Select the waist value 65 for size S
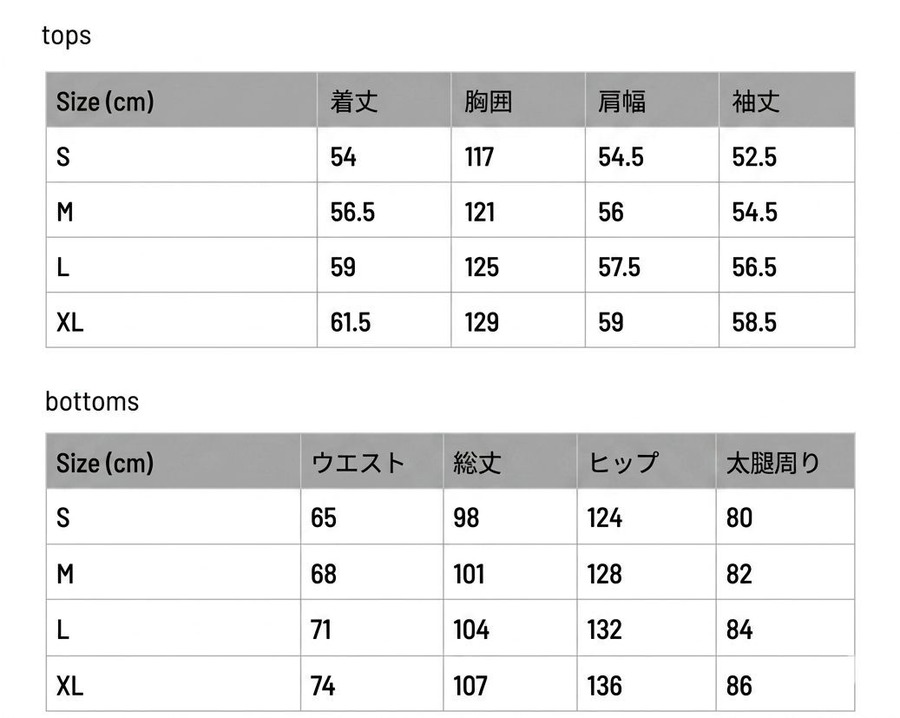 click(323, 518)
